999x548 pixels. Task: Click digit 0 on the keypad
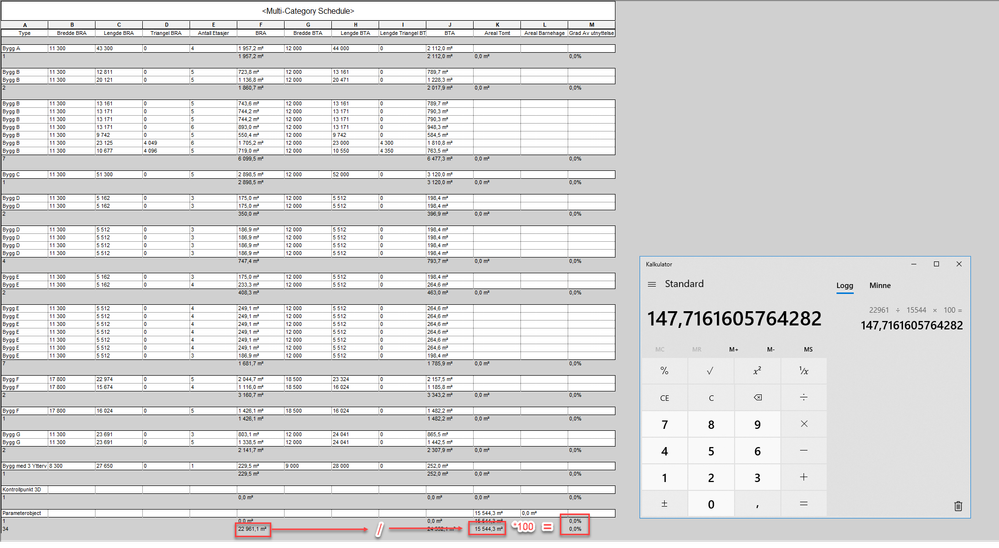(x=711, y=504)
